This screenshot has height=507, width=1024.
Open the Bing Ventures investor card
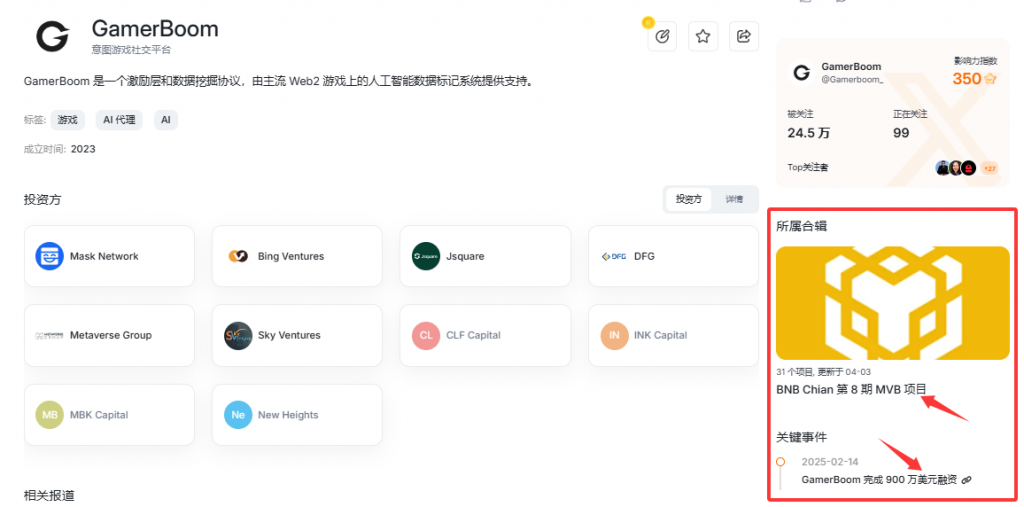[297, 256]
